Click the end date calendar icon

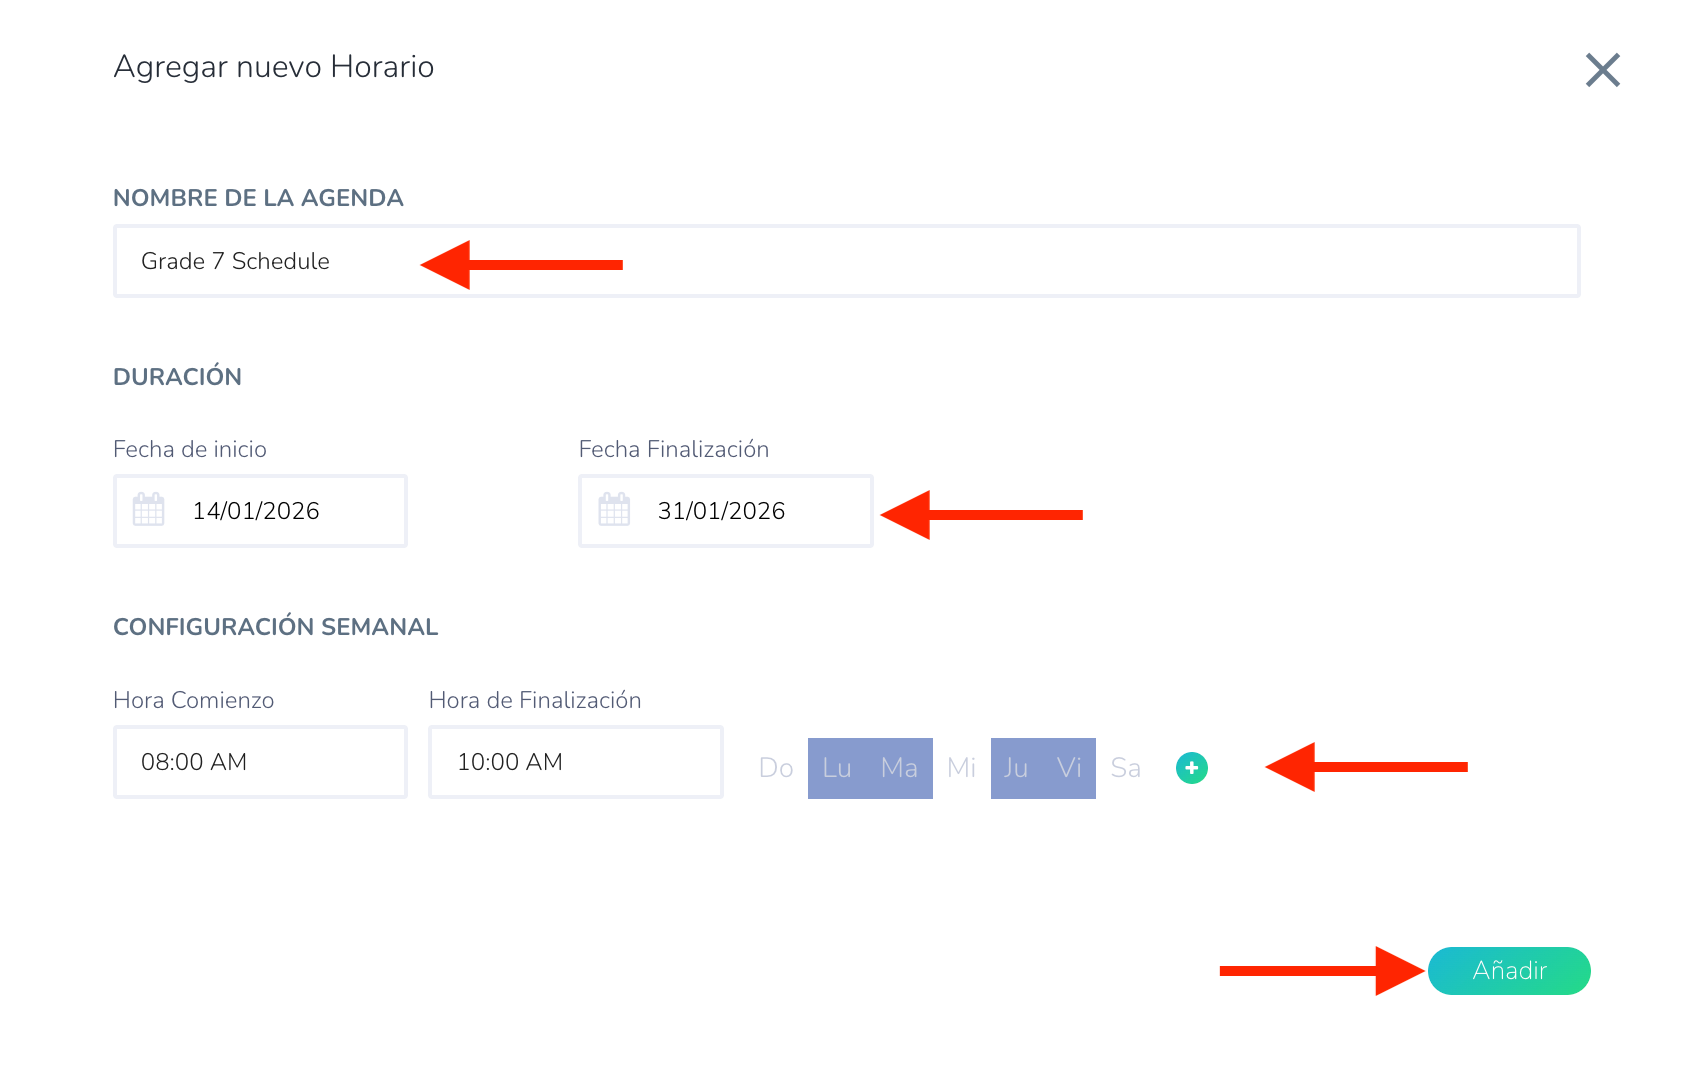614,510
